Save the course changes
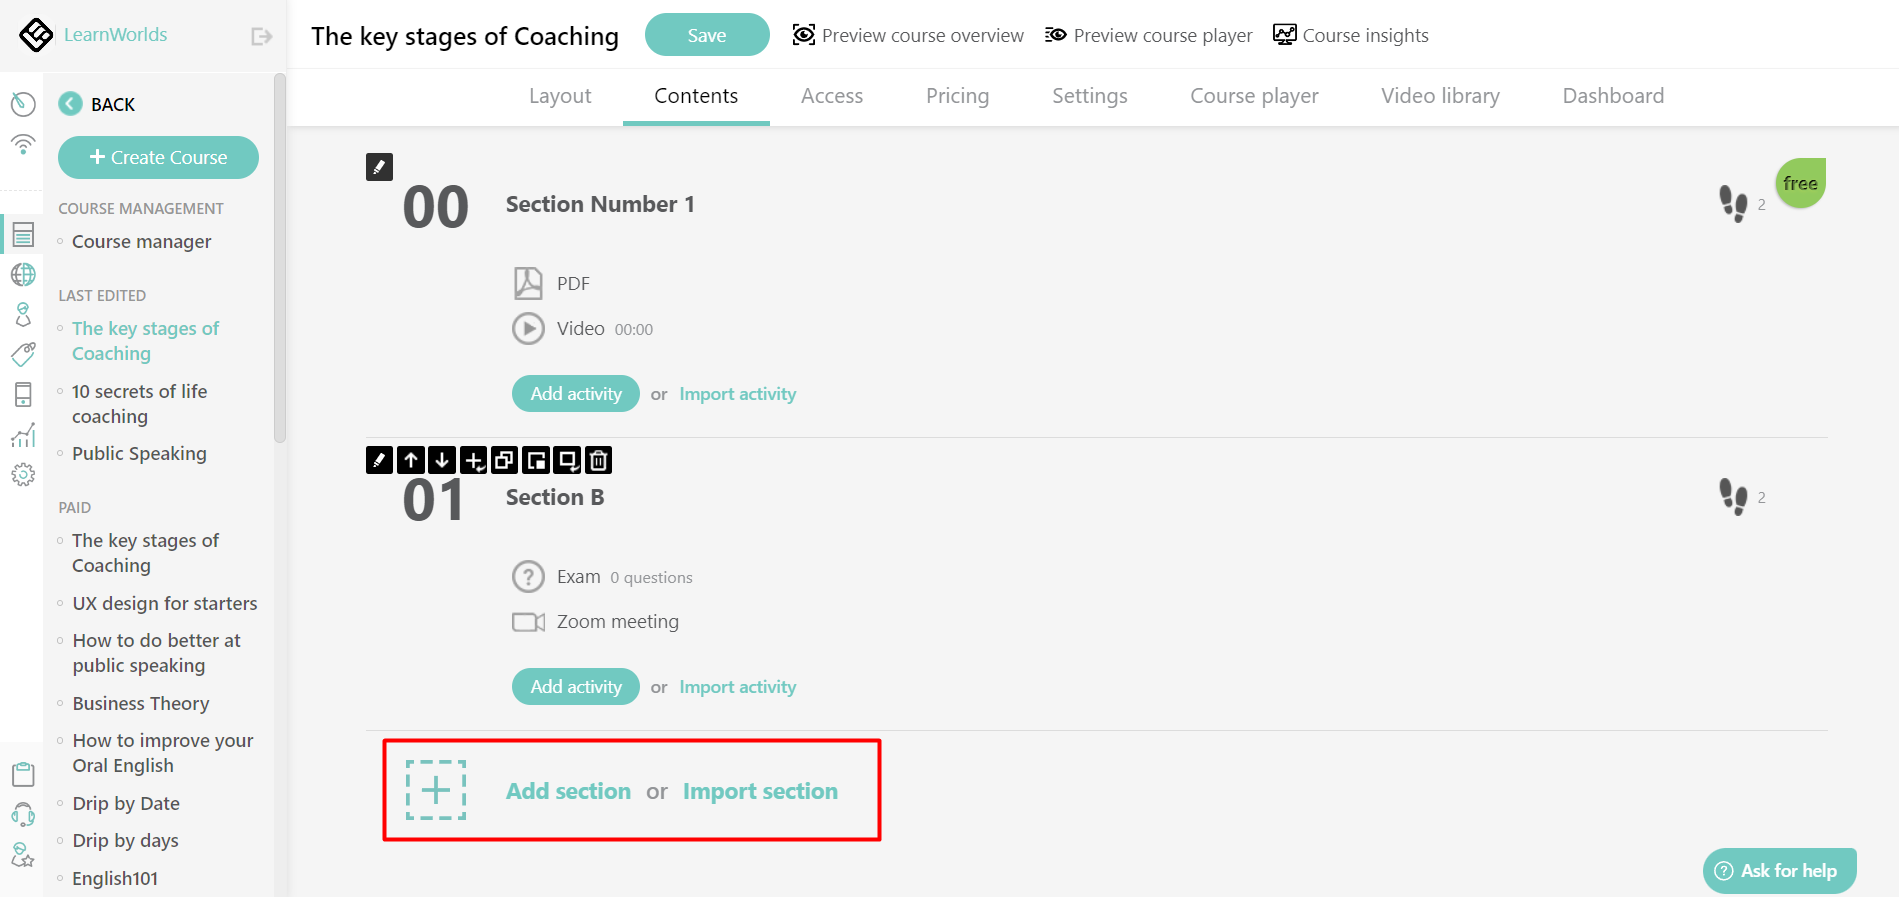This screenshot has height=897, width=1899. point(706,34)
